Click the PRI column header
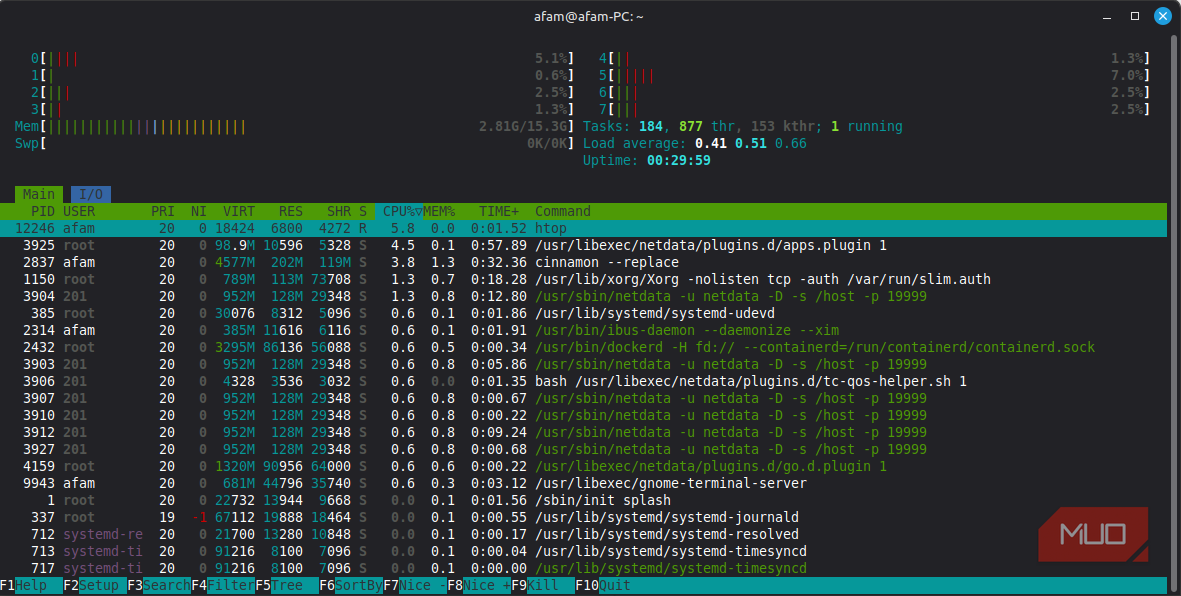The image size is (1181, 596). [163, 212]
